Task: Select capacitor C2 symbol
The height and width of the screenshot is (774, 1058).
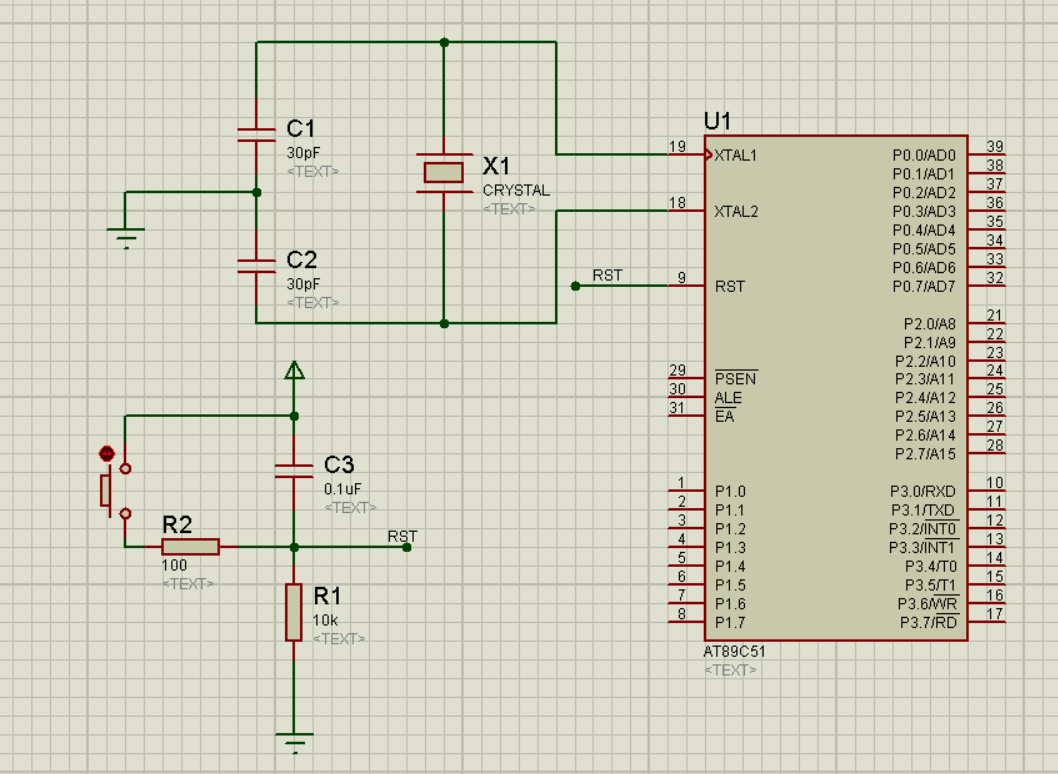Action: point(256,266)
